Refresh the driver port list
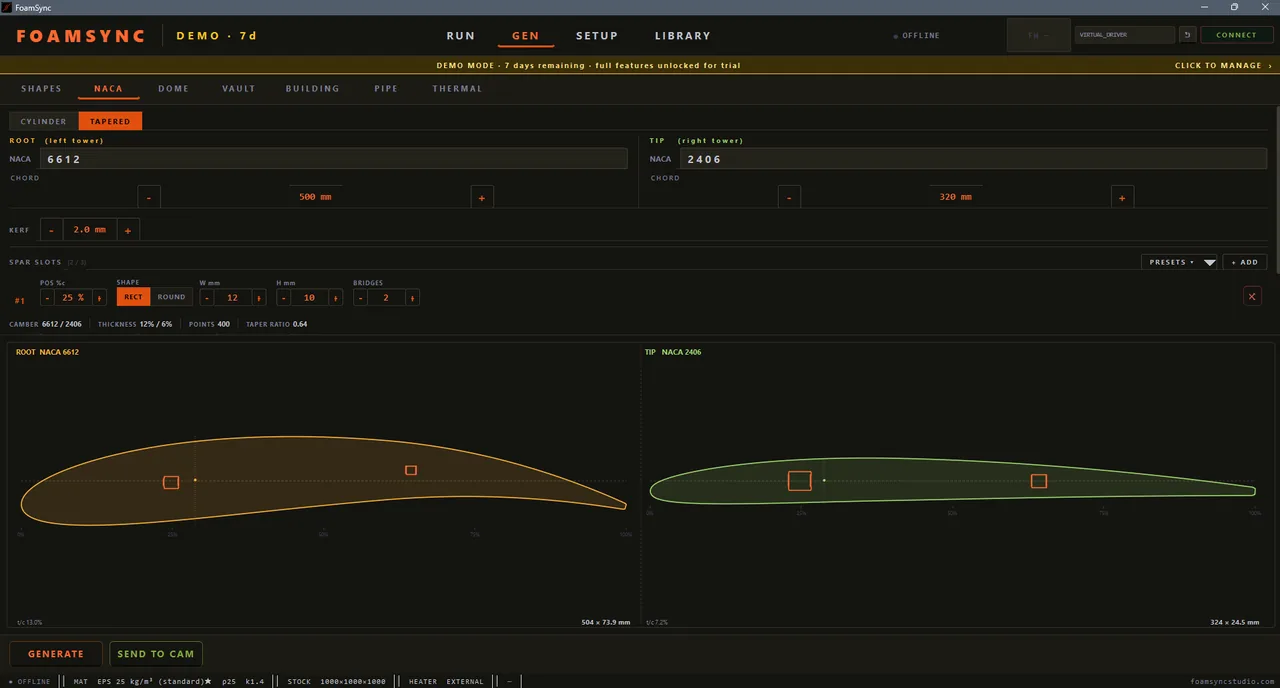This screenshot has width=1280, height=688. 1187,35
